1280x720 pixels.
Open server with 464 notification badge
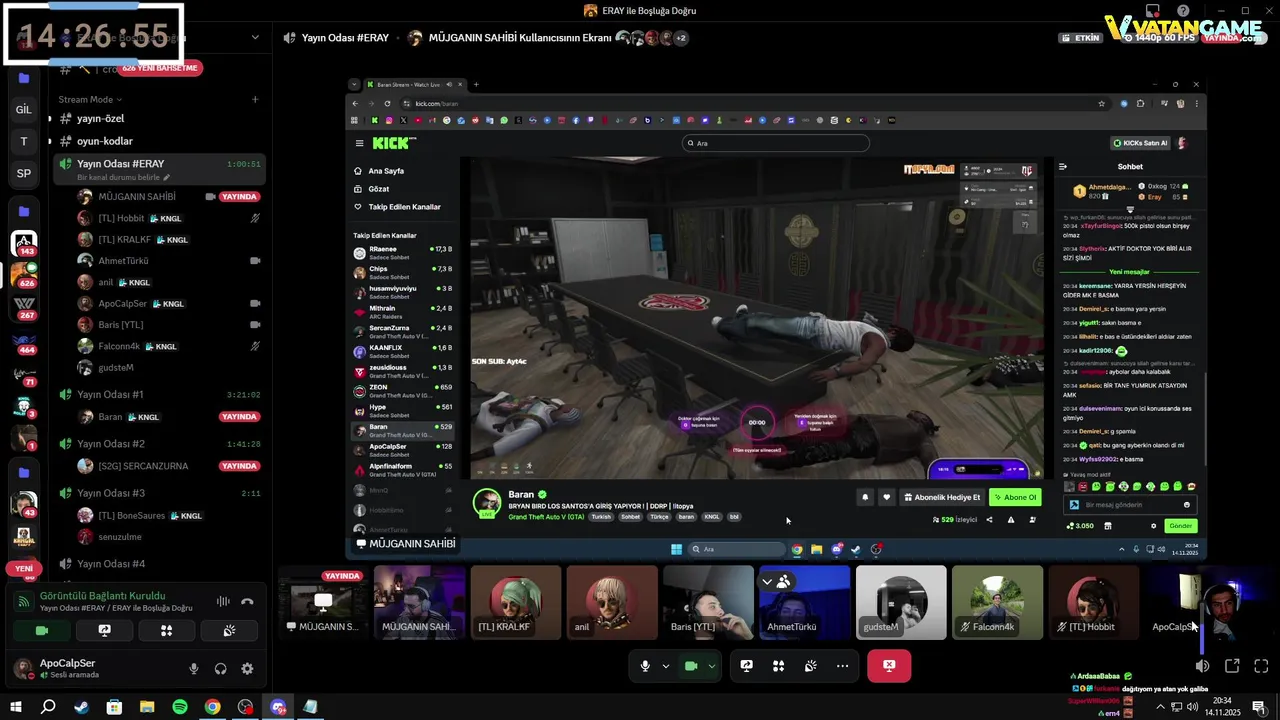click(x=24, y=344)
